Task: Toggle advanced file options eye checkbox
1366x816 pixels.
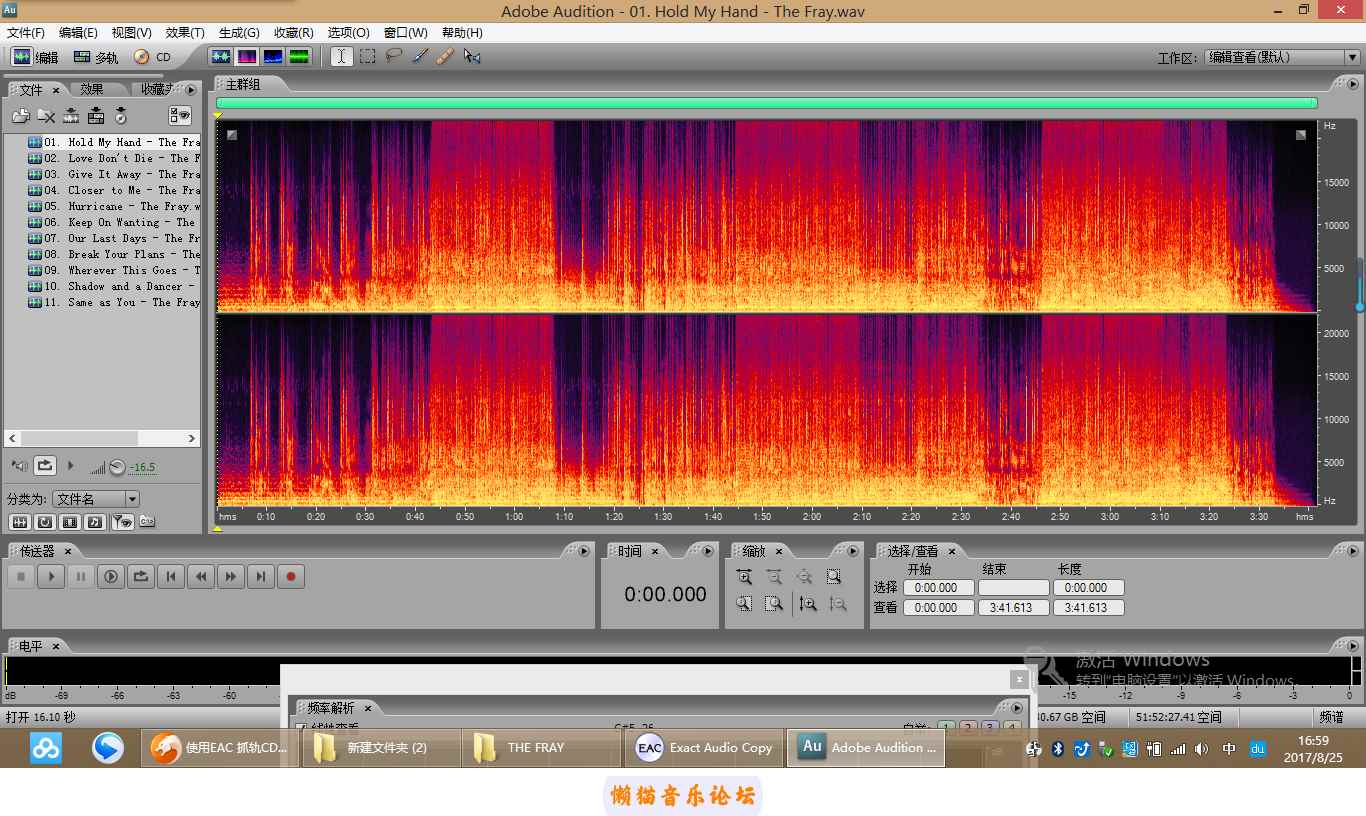Action: pyautogui.click(x=180, y=116)
